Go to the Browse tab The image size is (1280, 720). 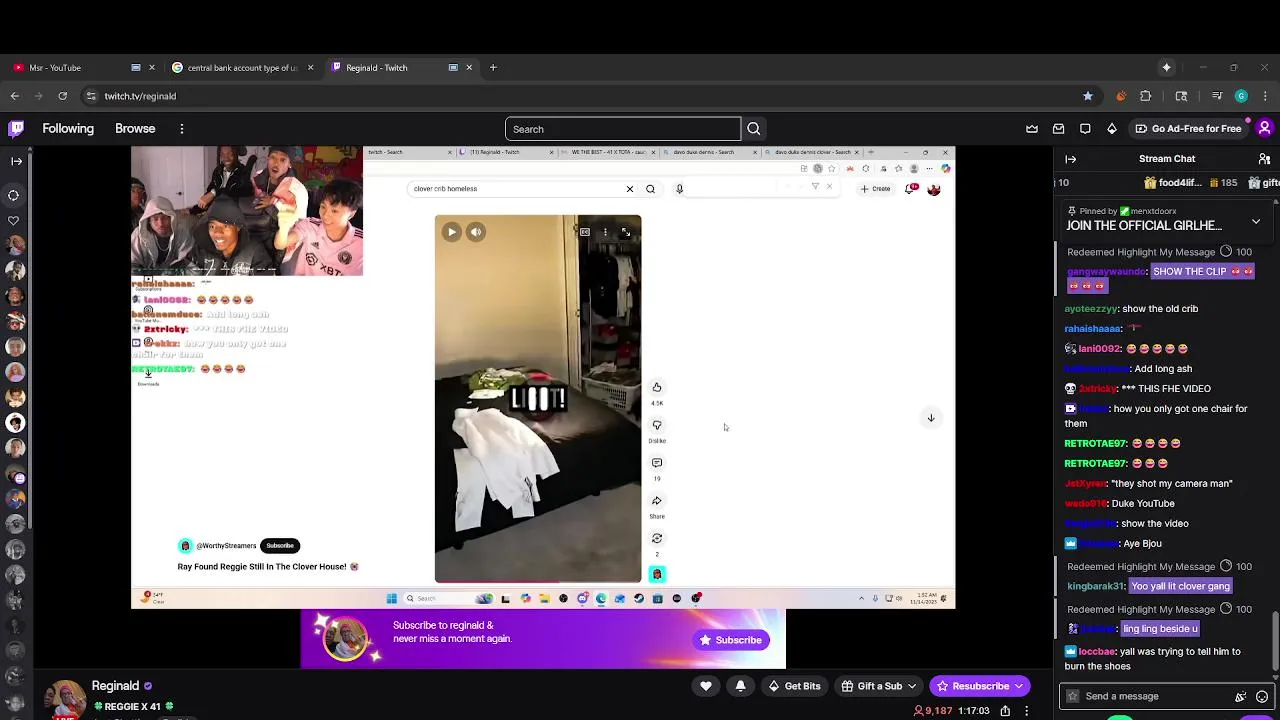pos(135,129)
